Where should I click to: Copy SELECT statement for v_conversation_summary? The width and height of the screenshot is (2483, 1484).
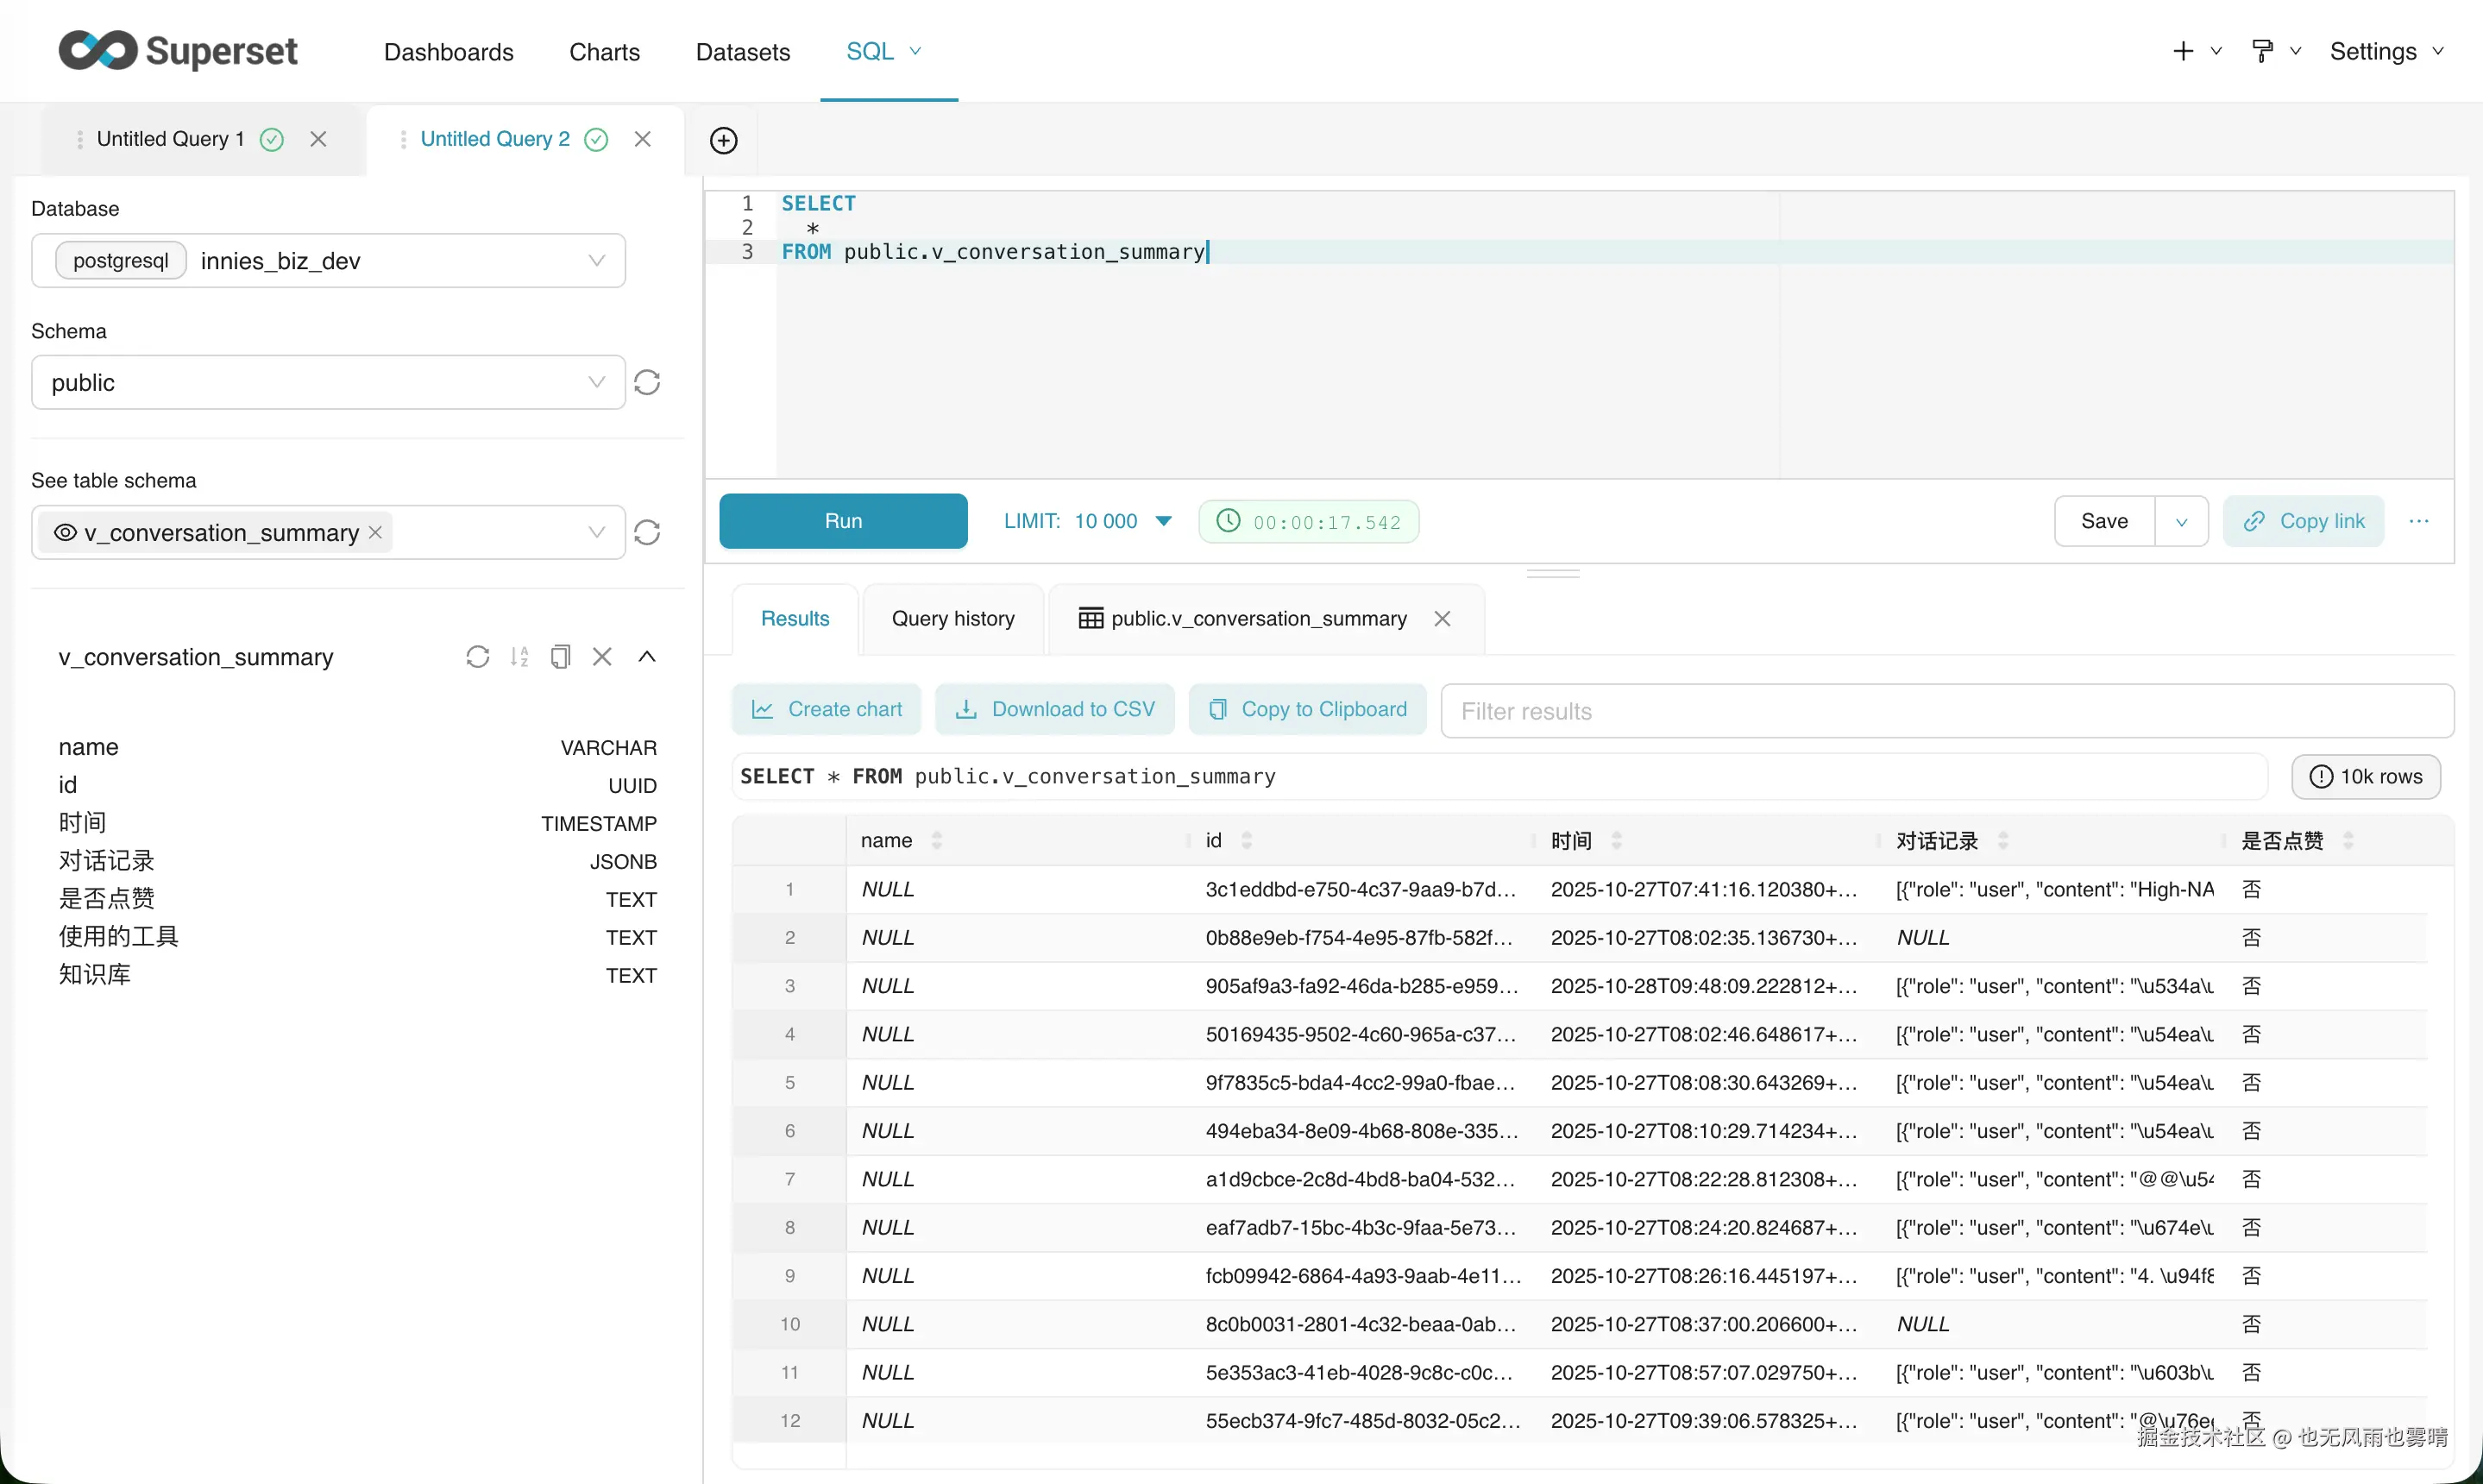tap(560, 656)
